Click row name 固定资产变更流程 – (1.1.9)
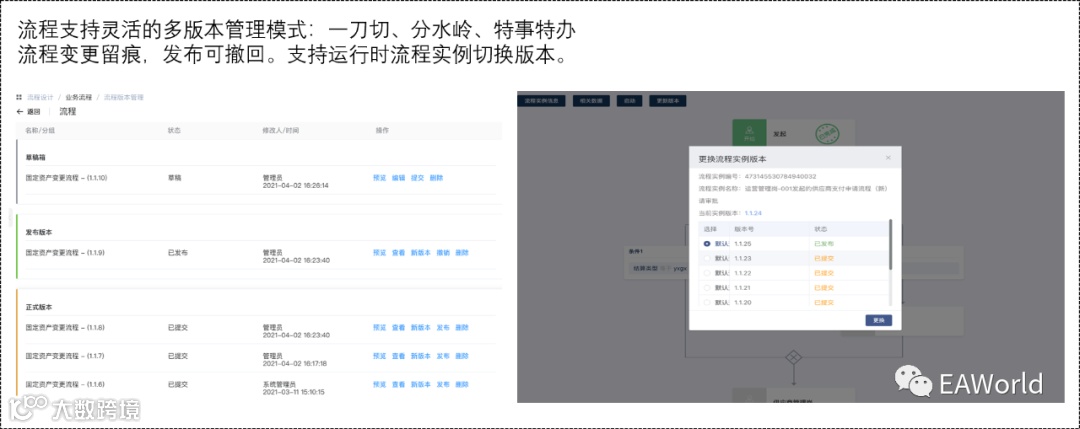This screenshot has height=429, width=1080. pos(65,253)
